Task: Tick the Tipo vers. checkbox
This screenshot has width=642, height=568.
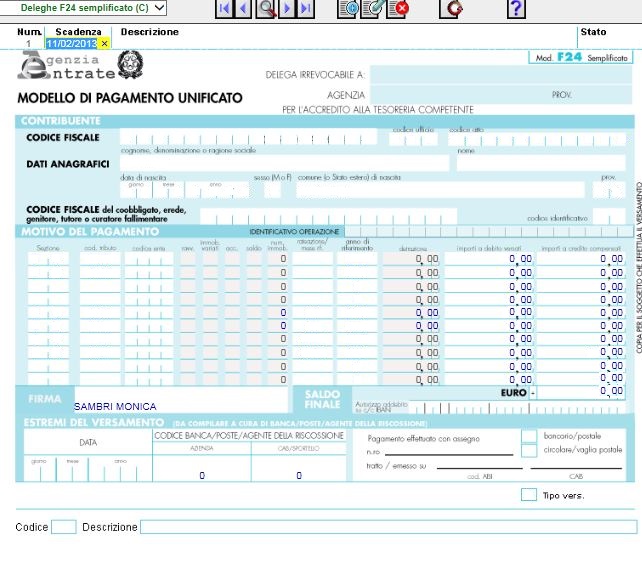Action: click(x=528, y=495)
